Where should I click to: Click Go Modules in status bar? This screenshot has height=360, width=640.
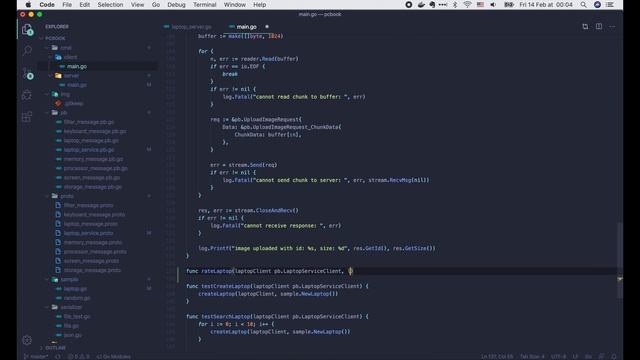[114, 356]
